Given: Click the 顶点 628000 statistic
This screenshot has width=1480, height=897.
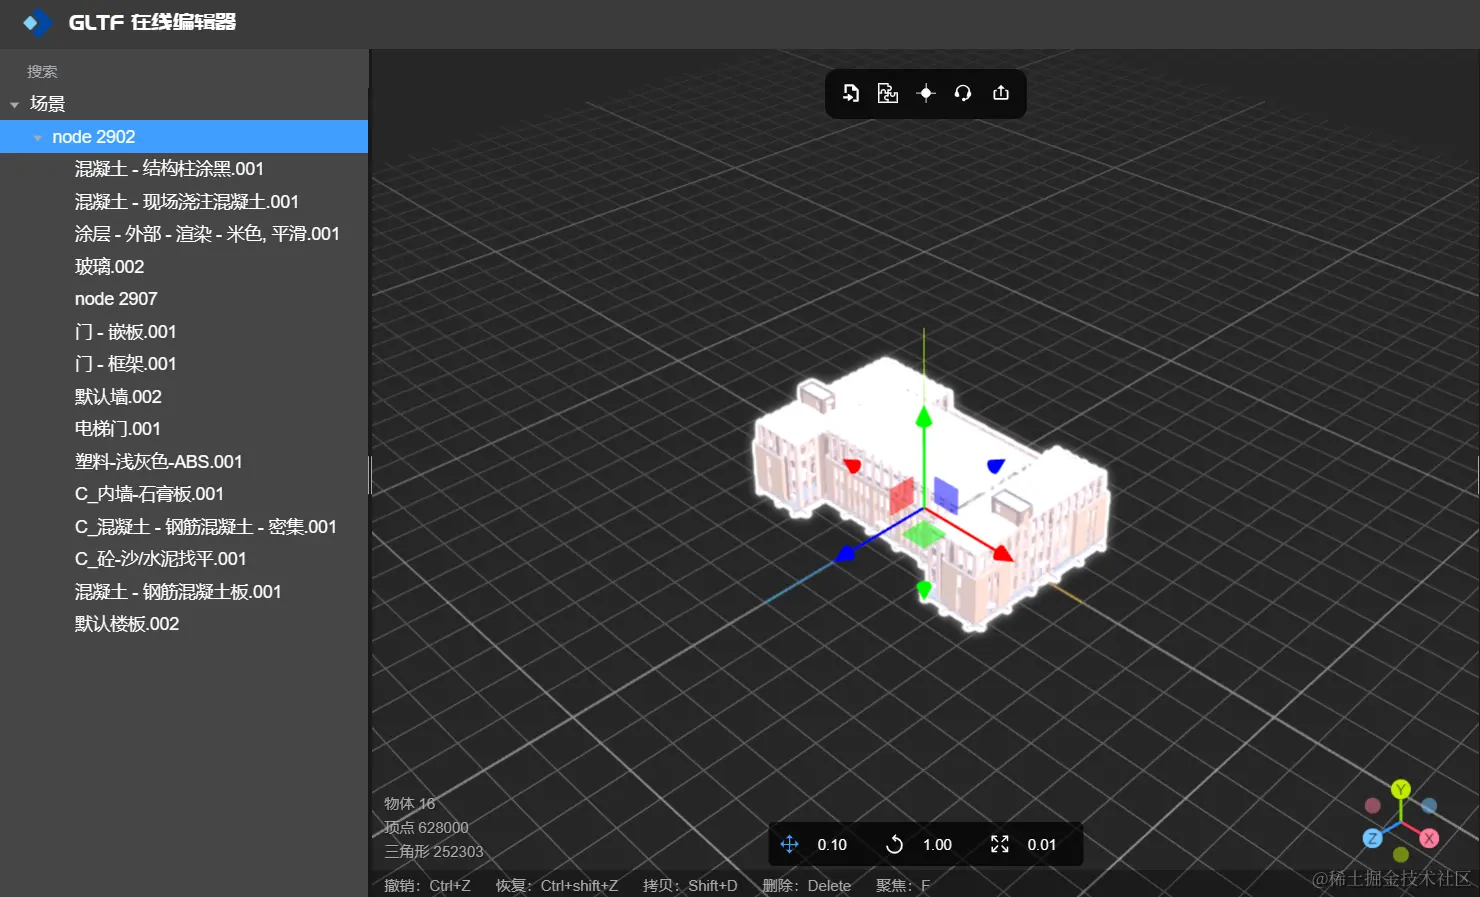Looking at the screenshot, I should (x=426, y=828).
